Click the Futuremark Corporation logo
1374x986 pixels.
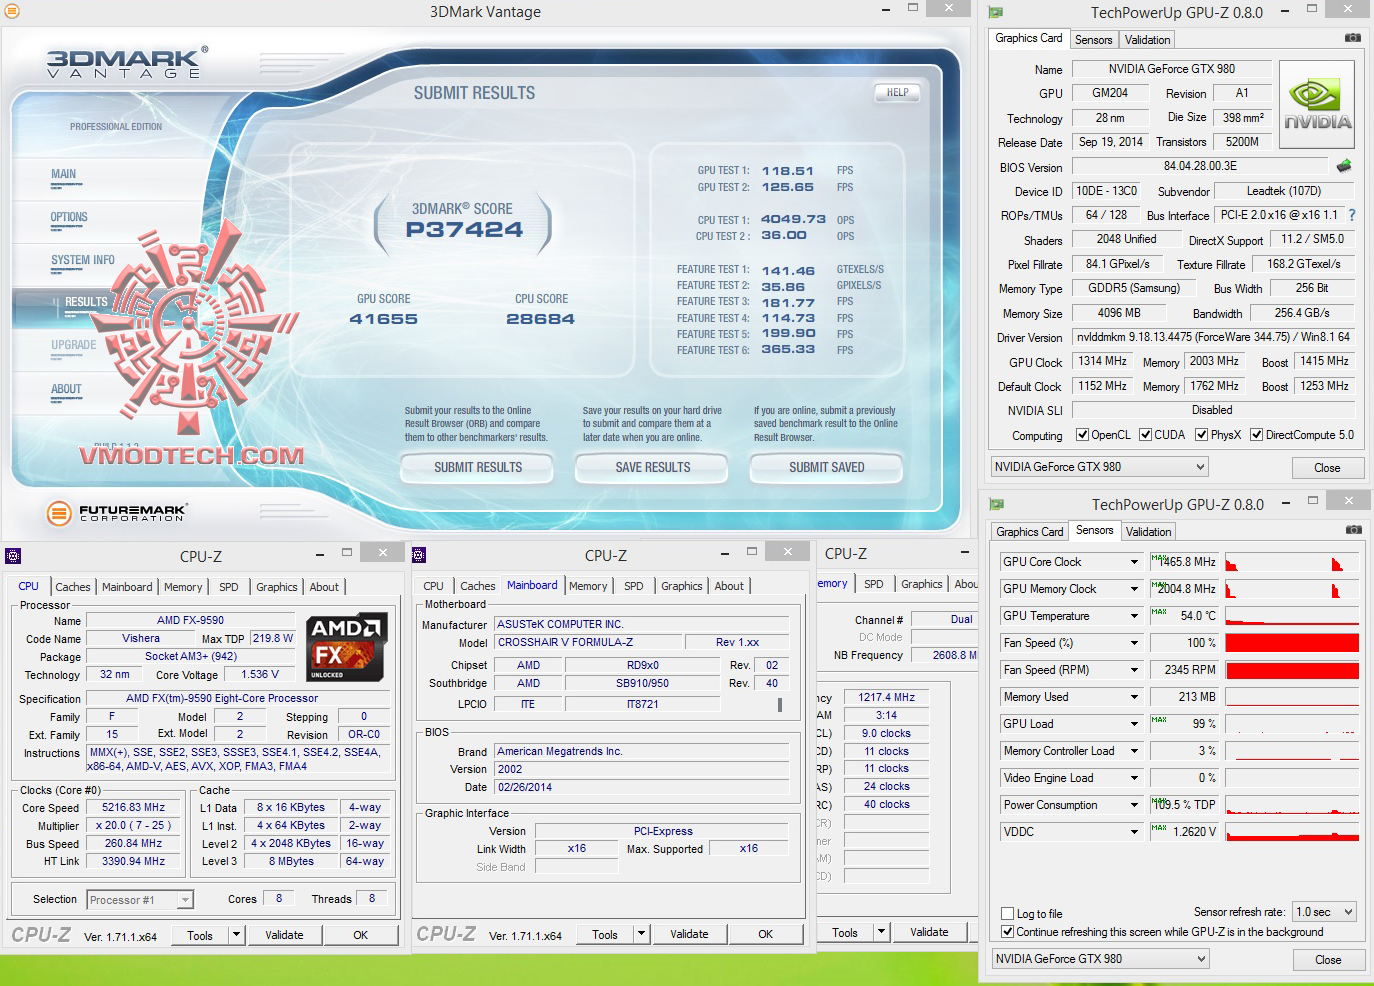[x=117, y=513]
